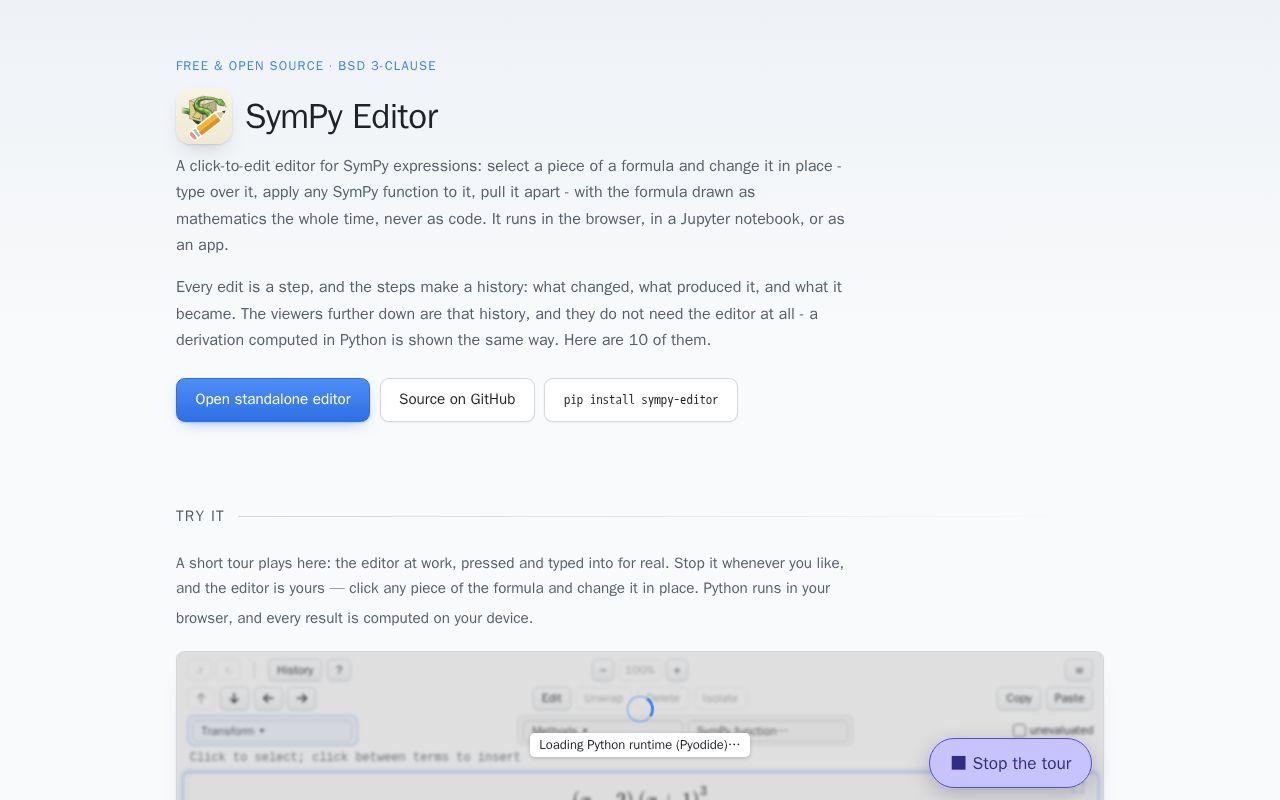Toggle the unevaluated checkbox
This screenshot has width=1280, height=800.
(1019, 730)
